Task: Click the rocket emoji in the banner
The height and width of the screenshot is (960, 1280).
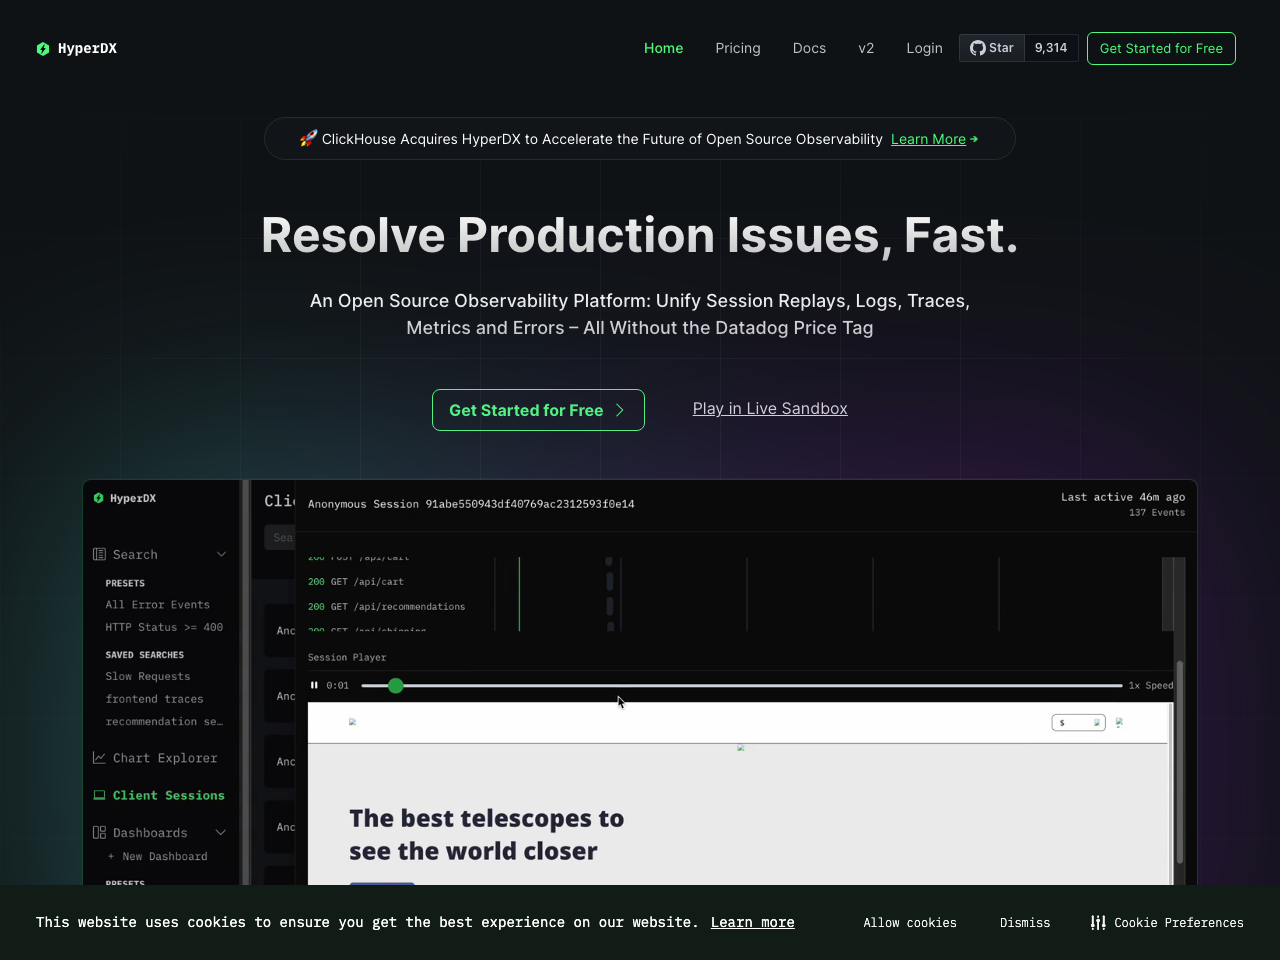Action: click(x=308, y=138)
